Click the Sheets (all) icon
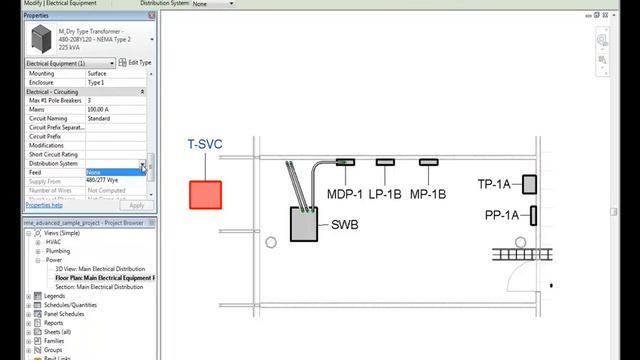The width and height of the screenshot is (640, 360). click(x=38, y=332)
